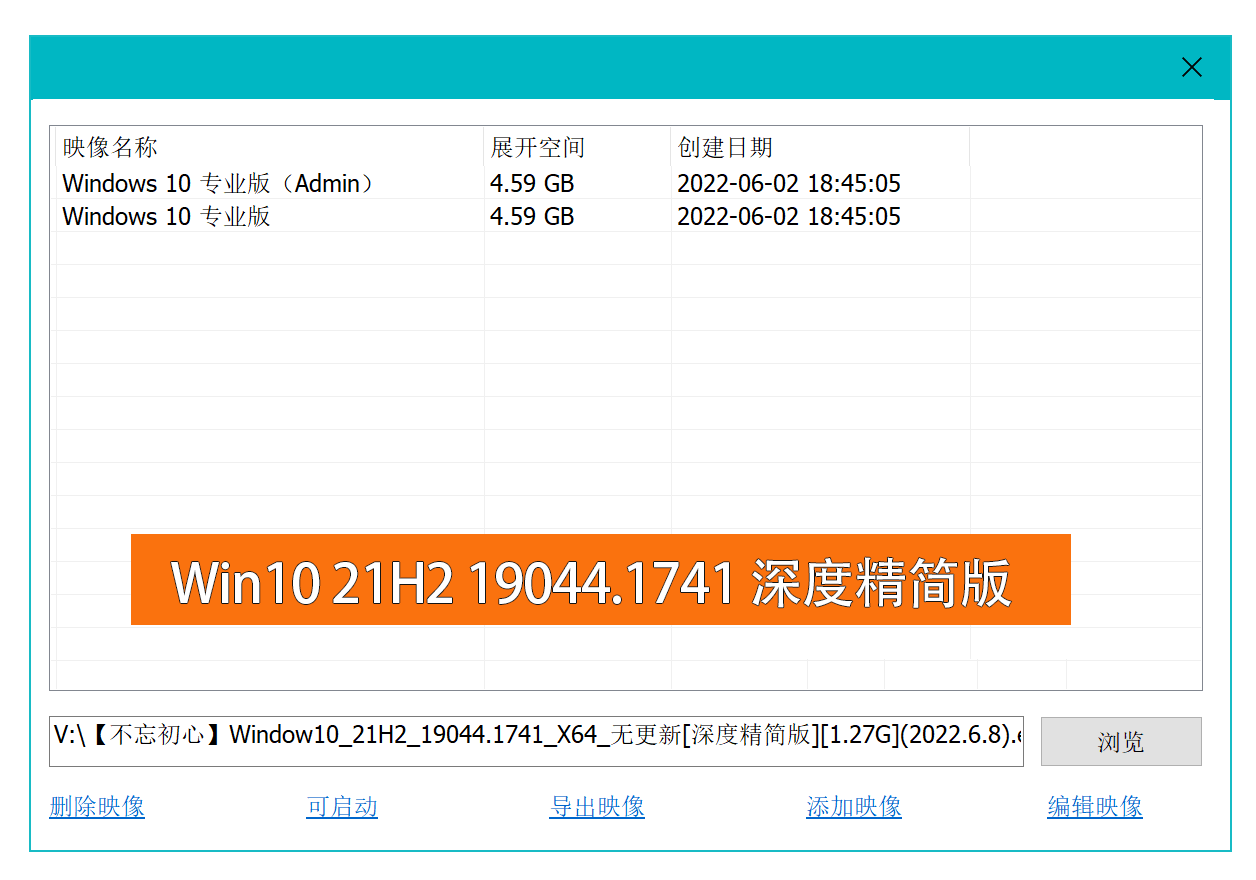Click the teal title bar of the window
Screen dimensions: 1256x880
tap(600, 67)
